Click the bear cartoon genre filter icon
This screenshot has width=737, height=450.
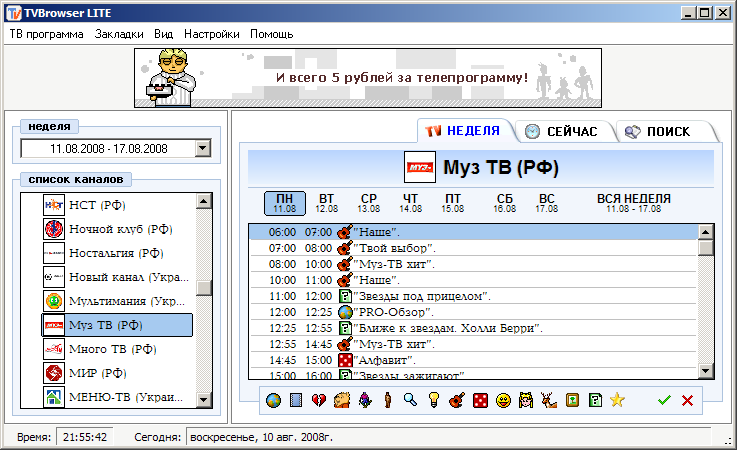pyautogui.click(x=342, y=401)
